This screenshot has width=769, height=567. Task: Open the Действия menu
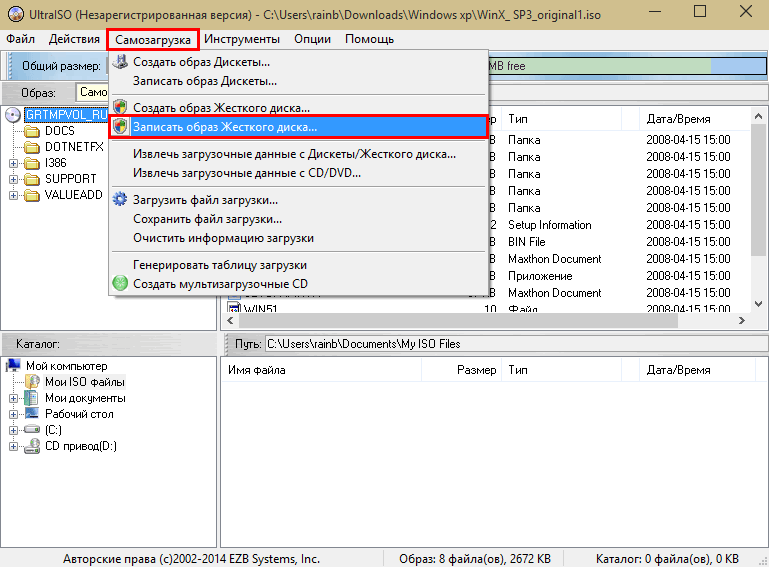coord(74,39)
